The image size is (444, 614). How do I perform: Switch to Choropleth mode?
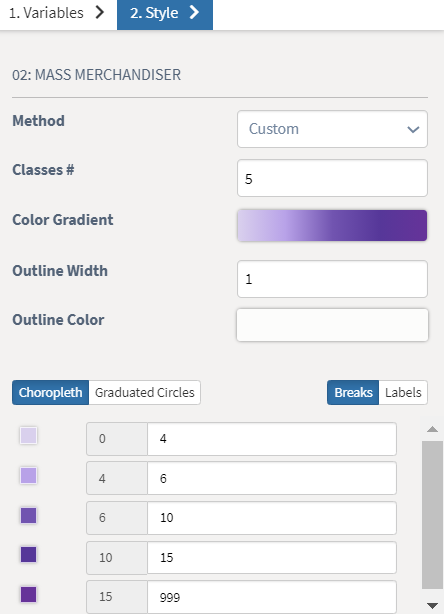[x=51, y=392]
